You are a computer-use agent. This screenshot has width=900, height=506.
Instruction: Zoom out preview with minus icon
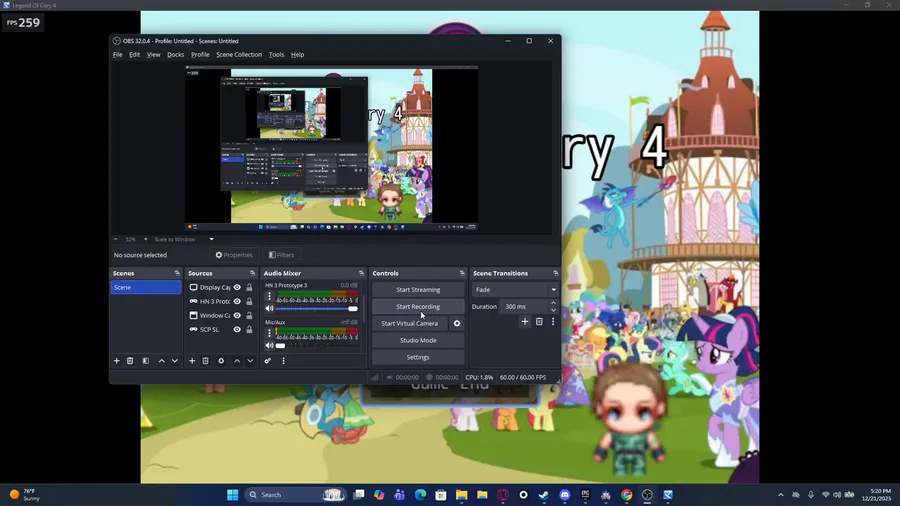pos(115,239)
